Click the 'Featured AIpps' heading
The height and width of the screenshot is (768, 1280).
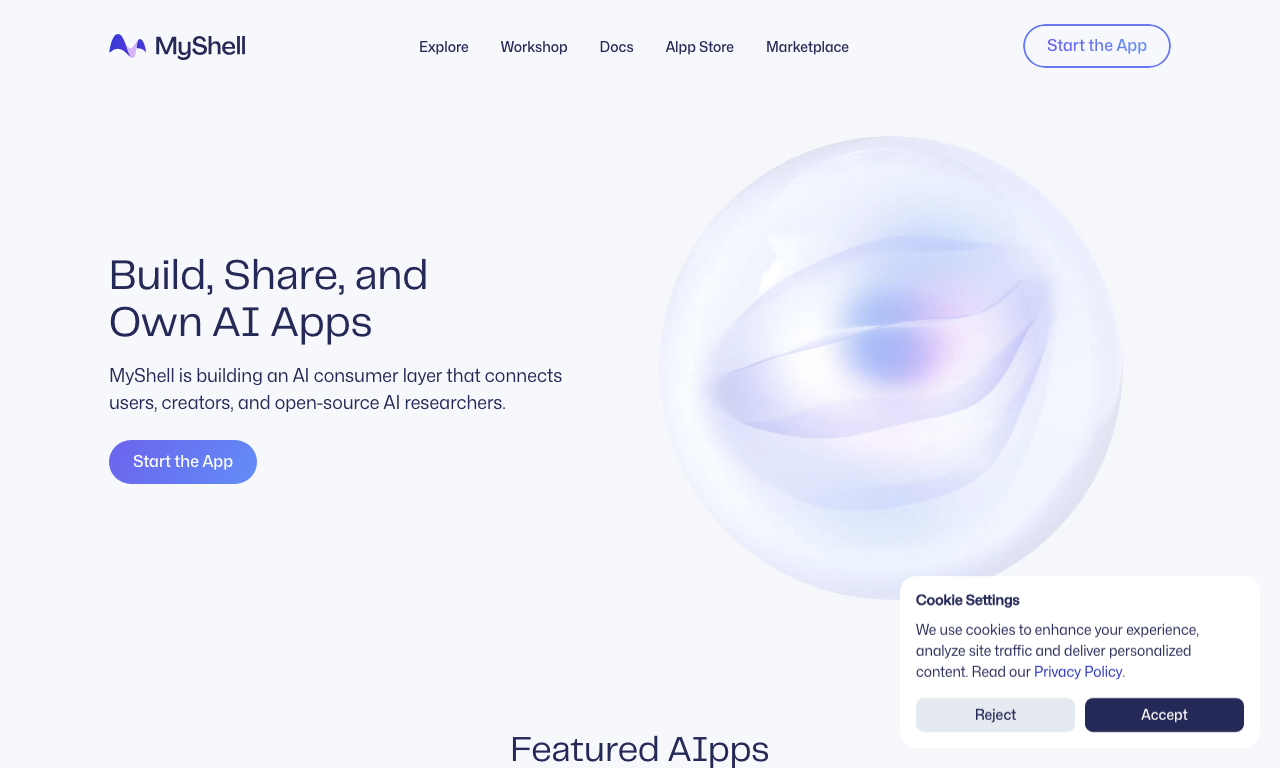[x=640, y=749]
